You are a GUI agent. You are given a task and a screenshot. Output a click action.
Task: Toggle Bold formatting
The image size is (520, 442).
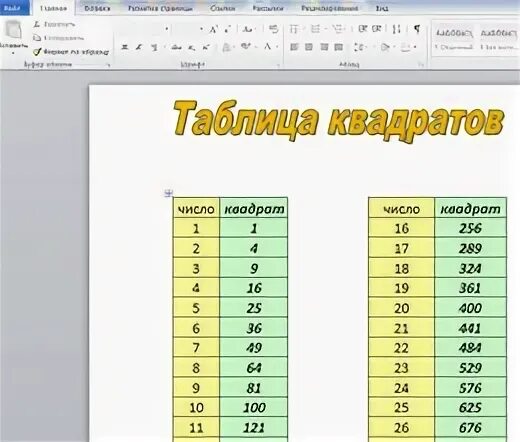tap(124, 47)
